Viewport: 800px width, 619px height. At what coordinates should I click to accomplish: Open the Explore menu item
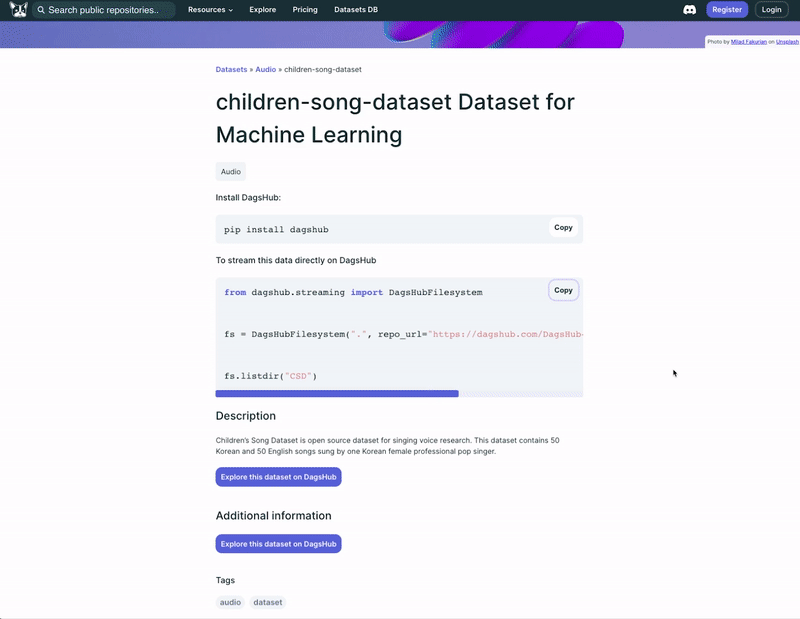click(262, 10)
